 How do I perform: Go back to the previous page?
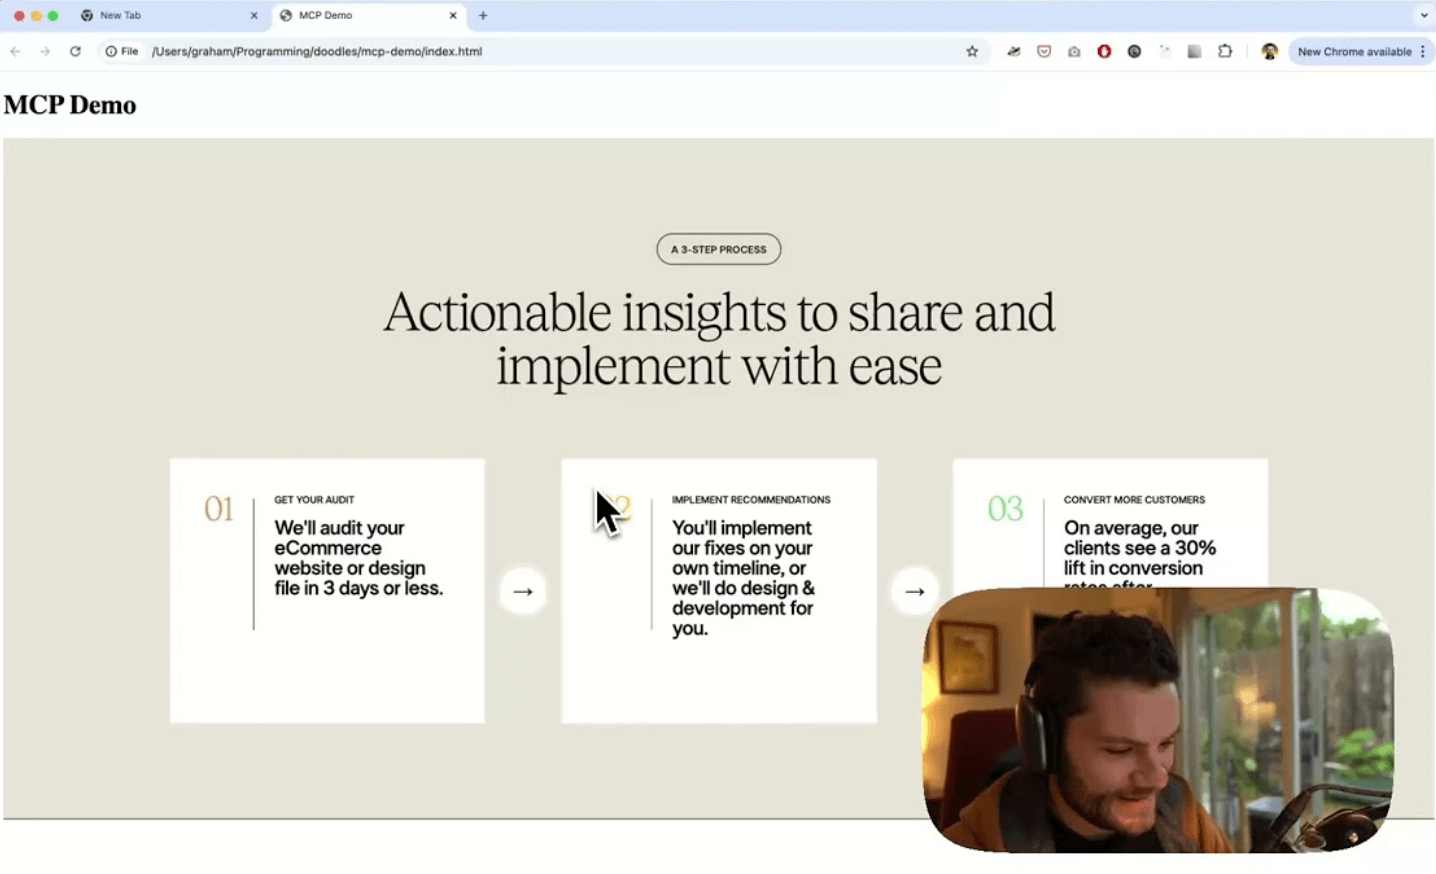15,51
